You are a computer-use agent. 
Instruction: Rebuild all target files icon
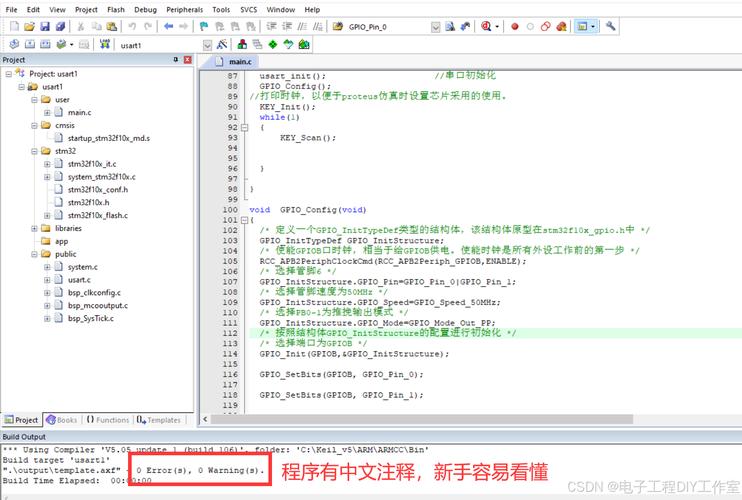click(x=45, y=44)
